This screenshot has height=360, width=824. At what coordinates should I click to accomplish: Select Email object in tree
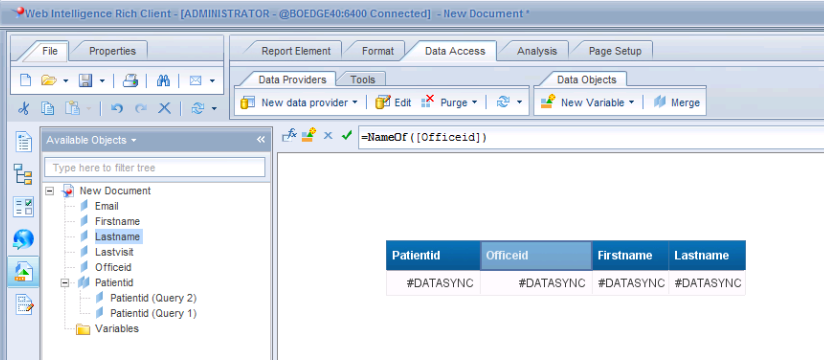pos(106,206)
